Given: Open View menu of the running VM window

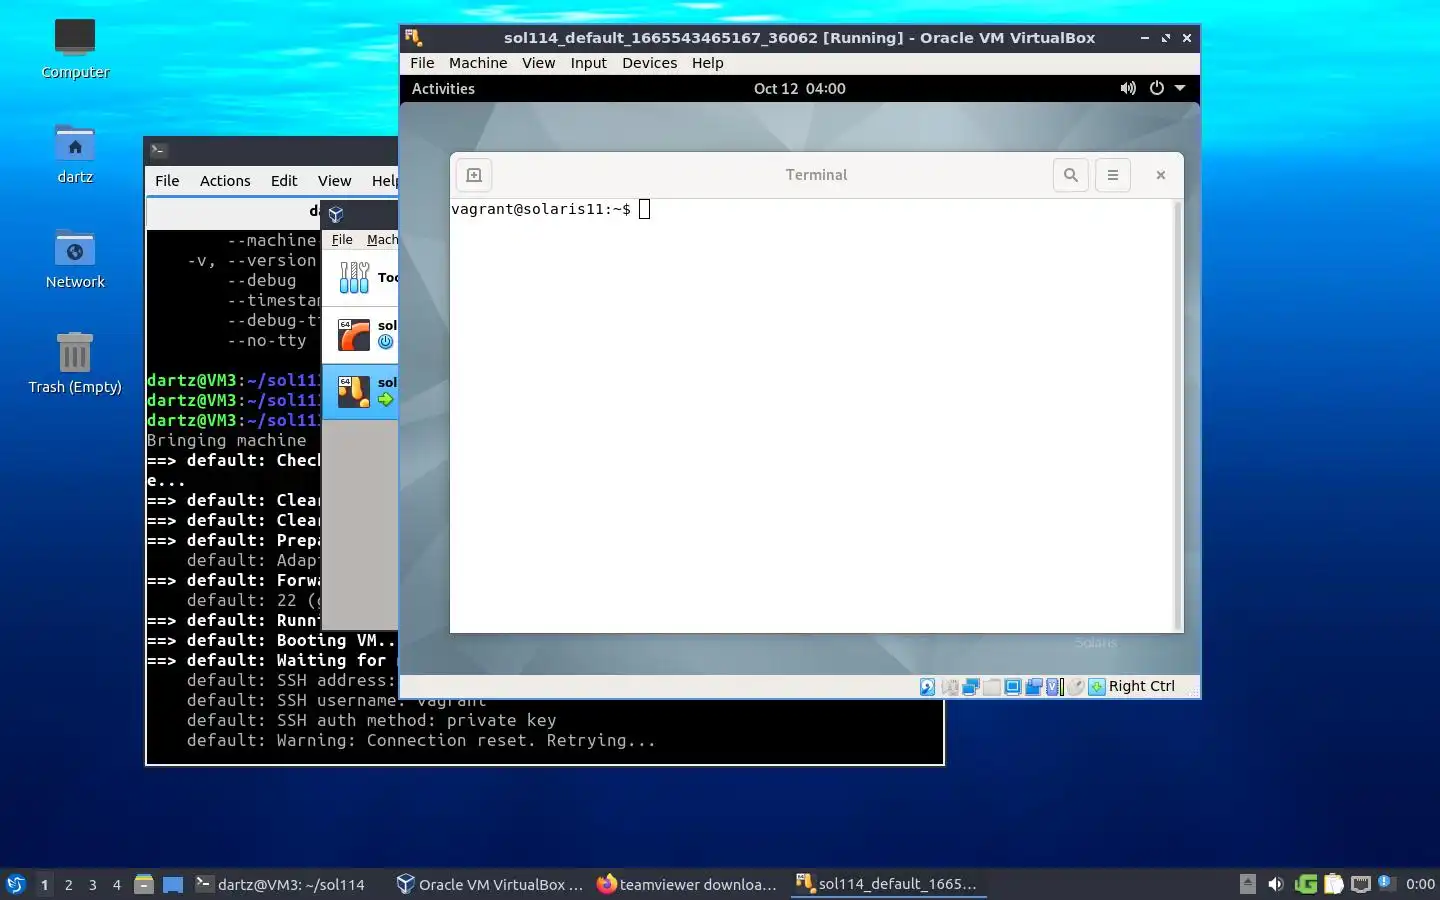Looking at the screenshot, I should point(538,63).
